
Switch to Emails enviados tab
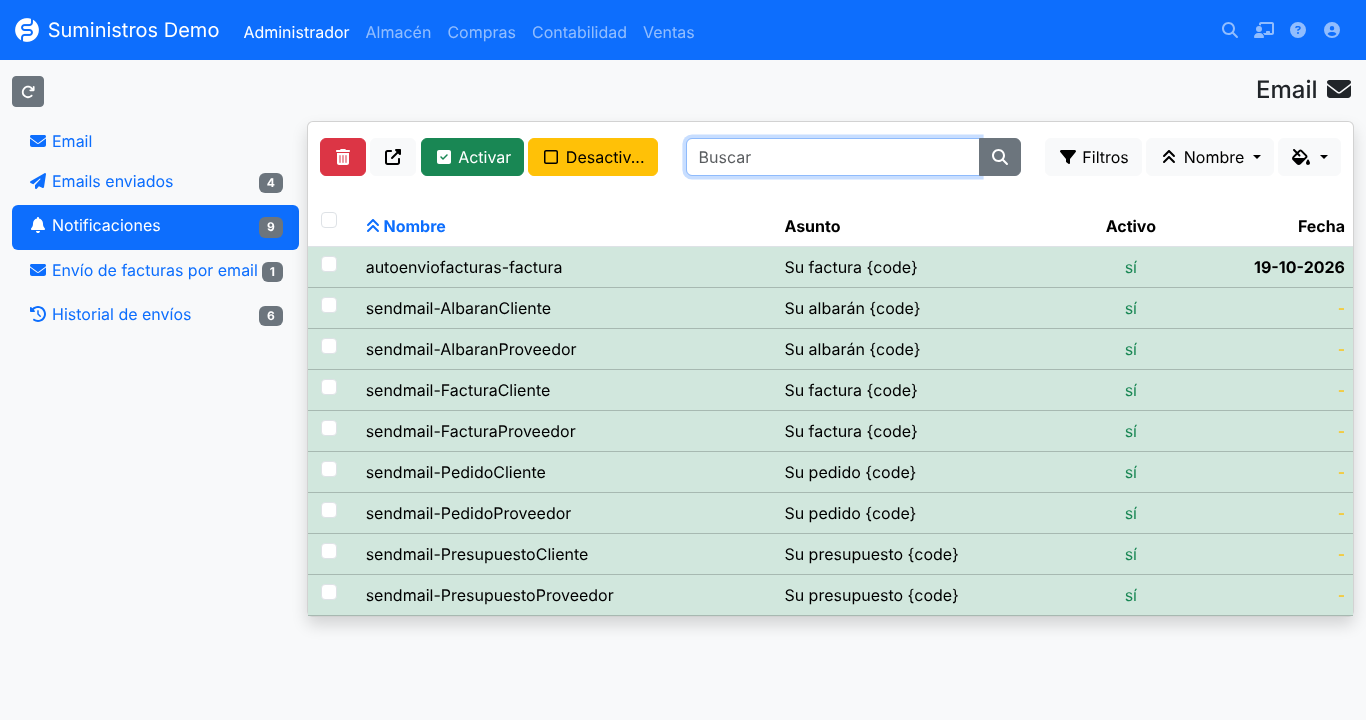pos(155,182)
